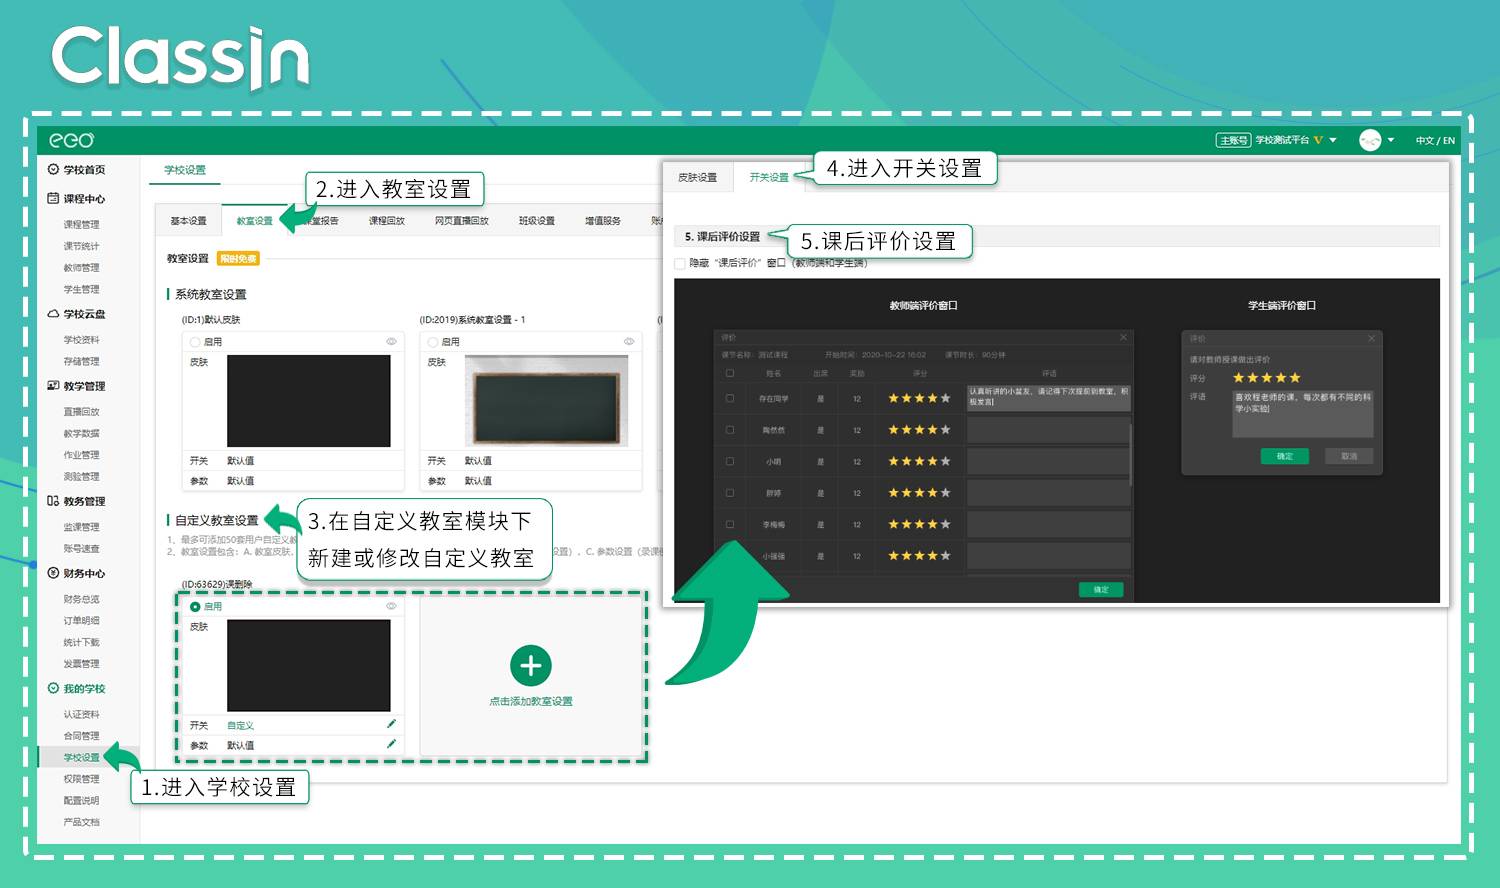
Task: Open 学校资料 in sidebar
Action: tap(82, 340)
